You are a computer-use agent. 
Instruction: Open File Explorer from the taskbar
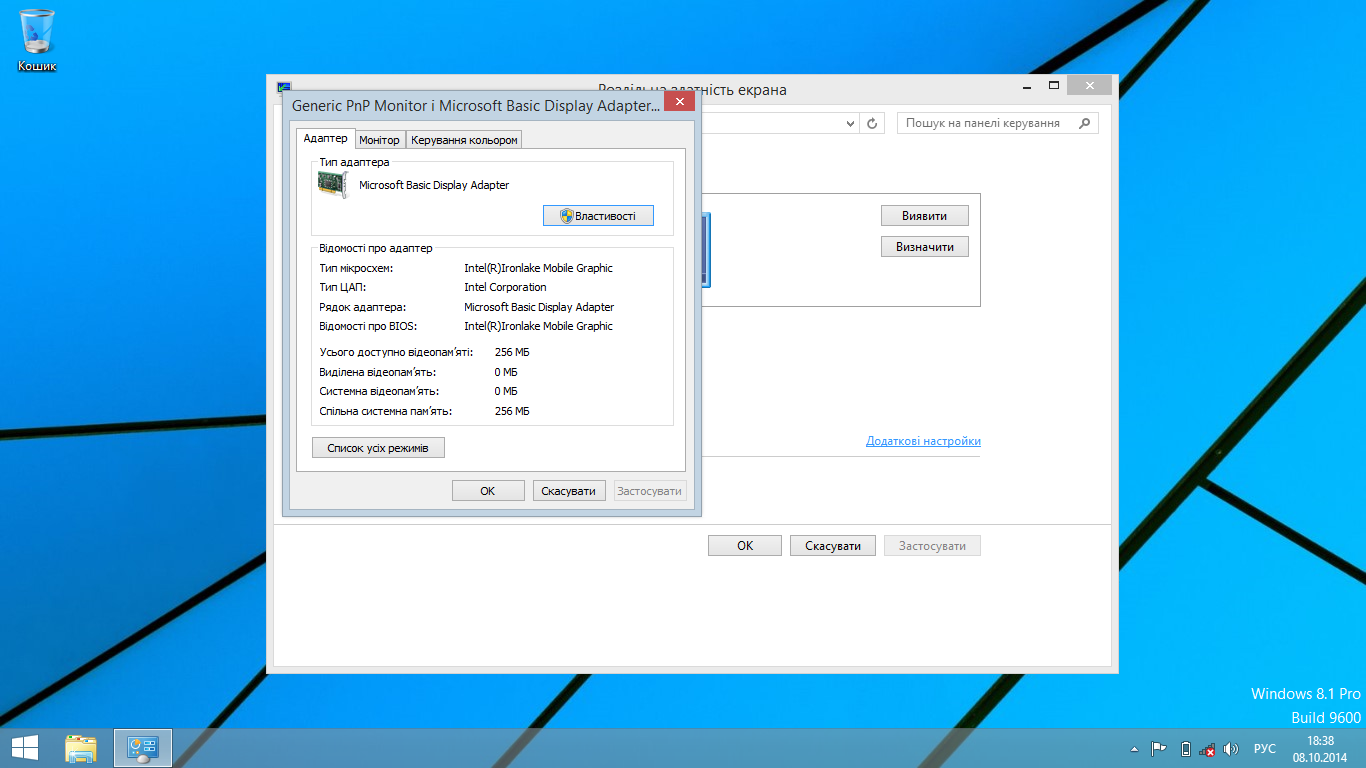(x=81, y=748)
